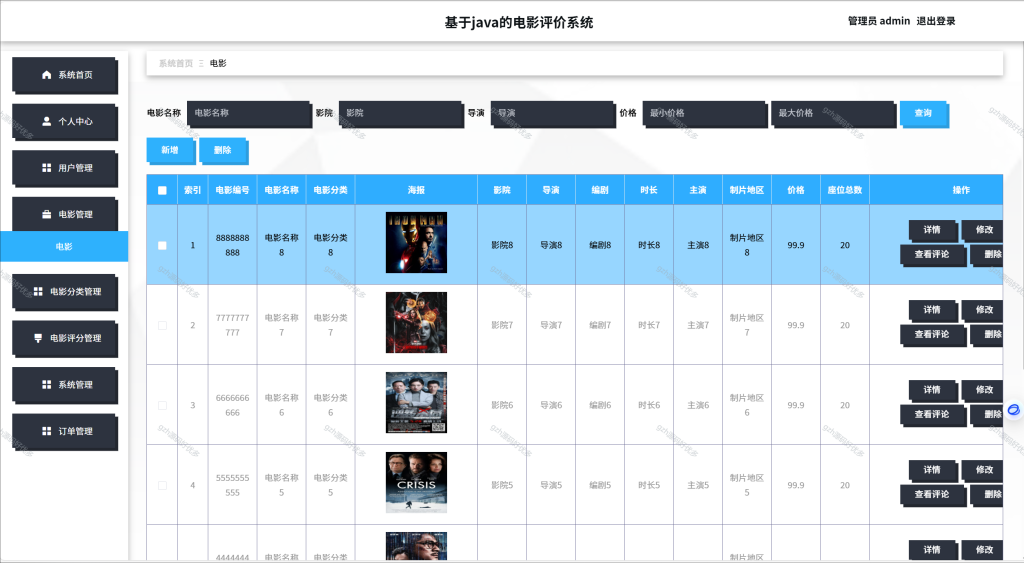Click 修改 for movie 电影名称5
This screenshot has height=563, width=1024.
[x=983, y=470]
